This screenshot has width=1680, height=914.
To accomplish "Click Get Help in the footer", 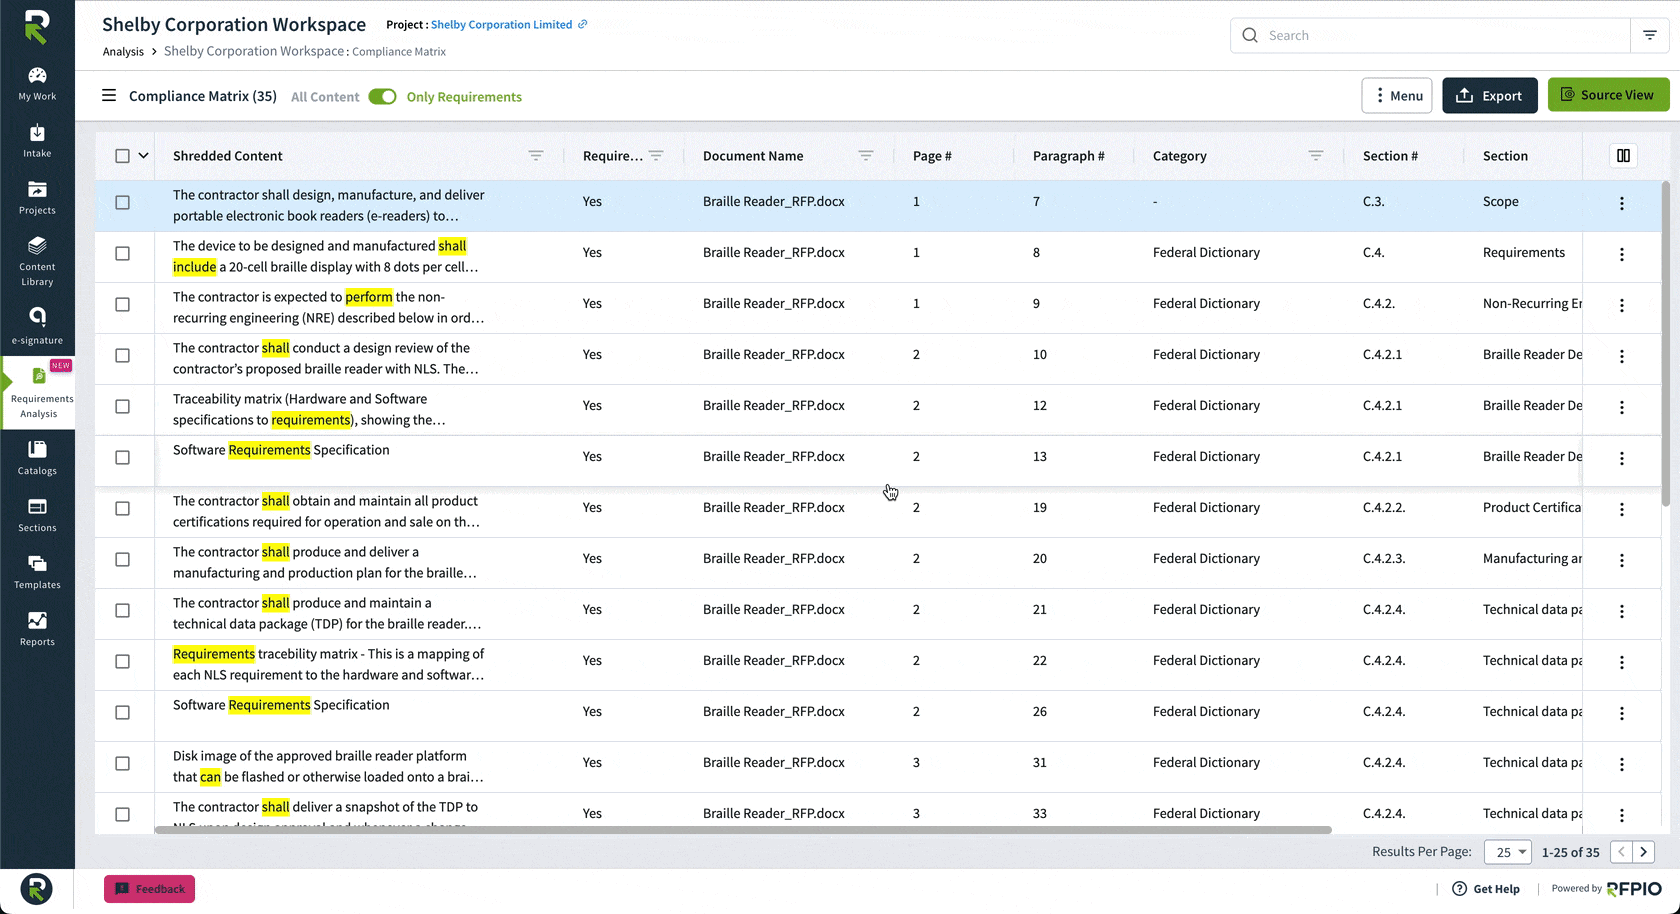I will click(1486, 889).
